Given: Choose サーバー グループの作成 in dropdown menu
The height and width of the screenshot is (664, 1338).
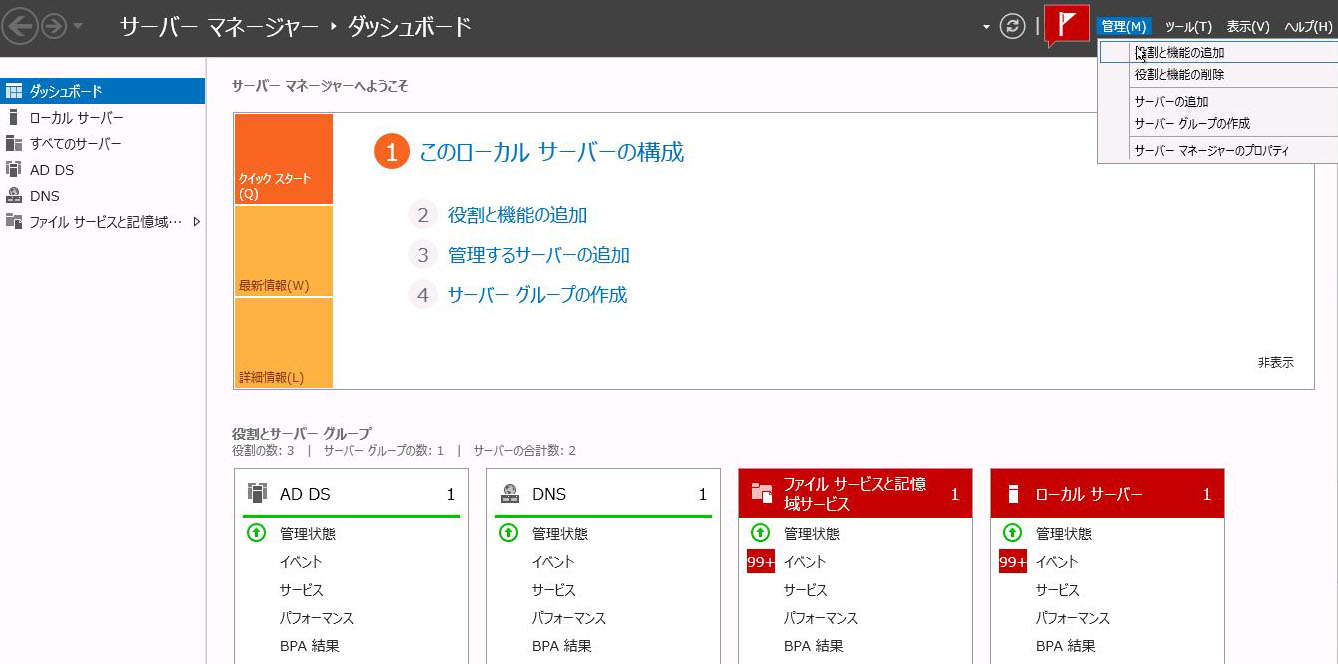Looking at the screenshot, I should [1218, 124].
